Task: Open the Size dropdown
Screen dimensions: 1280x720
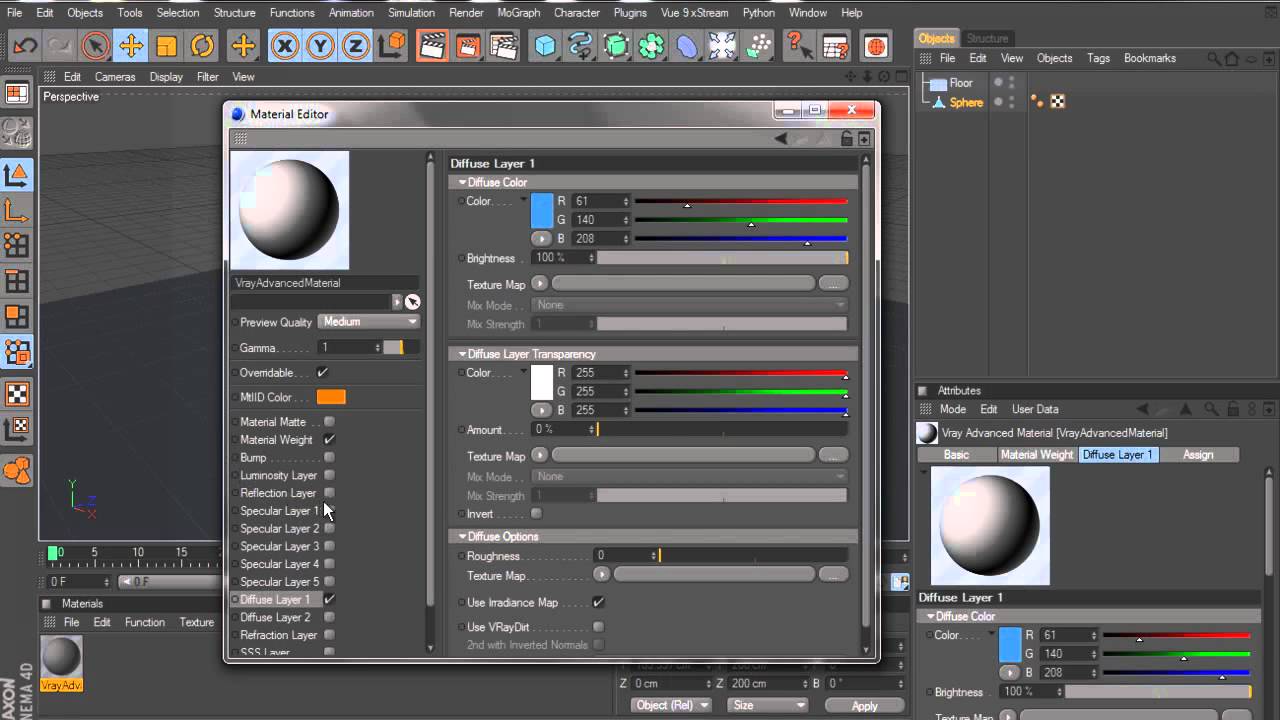Action: click(768, 705)
